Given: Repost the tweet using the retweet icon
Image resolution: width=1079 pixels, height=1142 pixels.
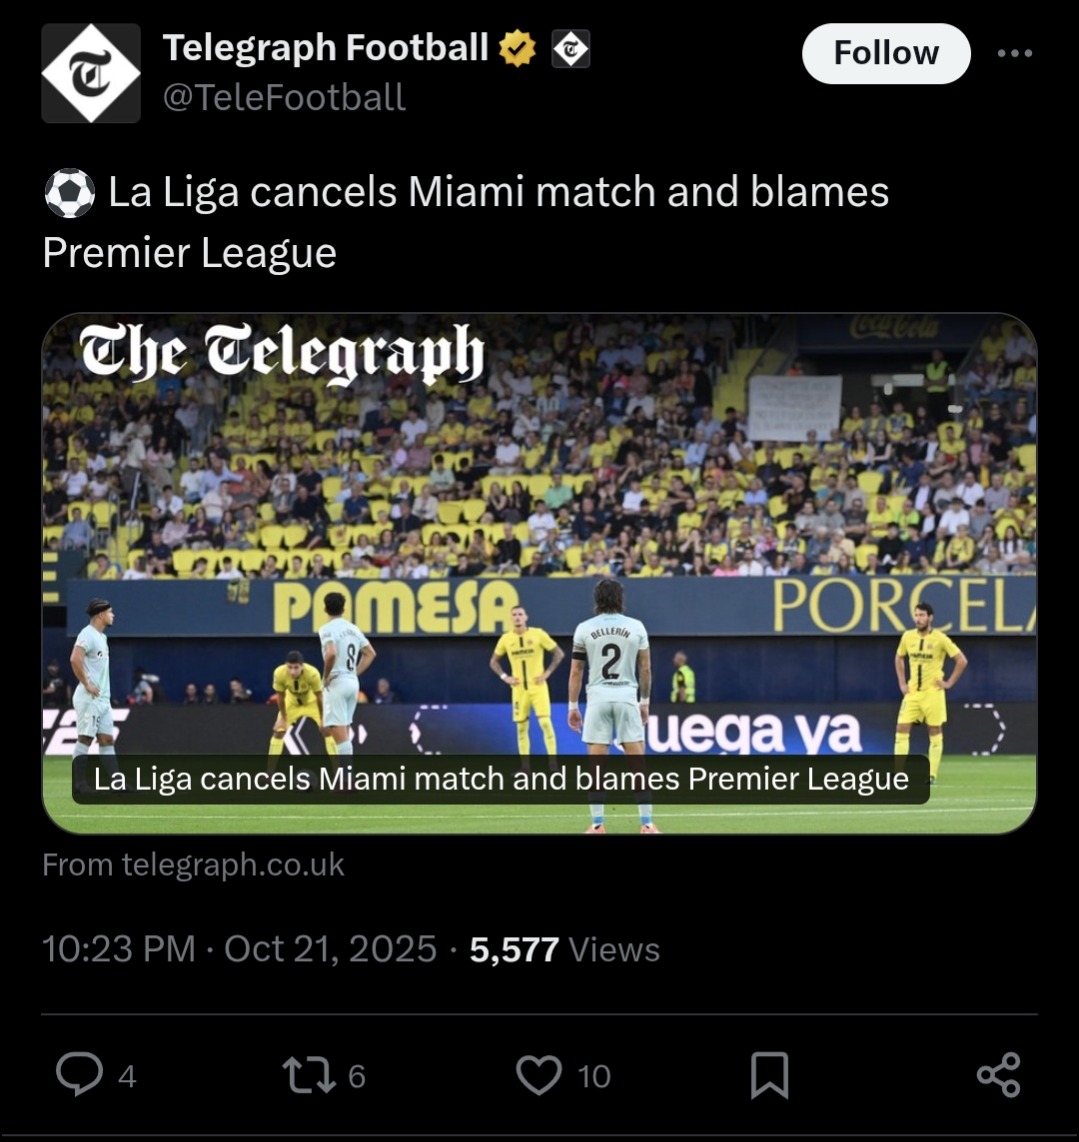Looking at the screenshot, I should click(304, 1075).
